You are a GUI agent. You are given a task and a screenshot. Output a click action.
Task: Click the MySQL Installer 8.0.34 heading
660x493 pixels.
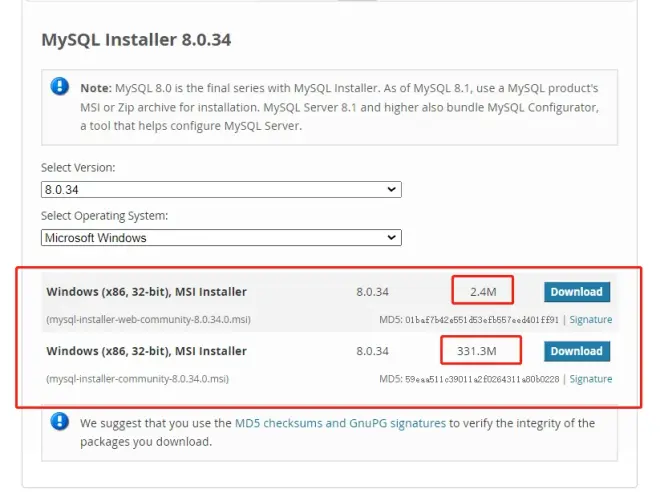[x=136, y=40]
